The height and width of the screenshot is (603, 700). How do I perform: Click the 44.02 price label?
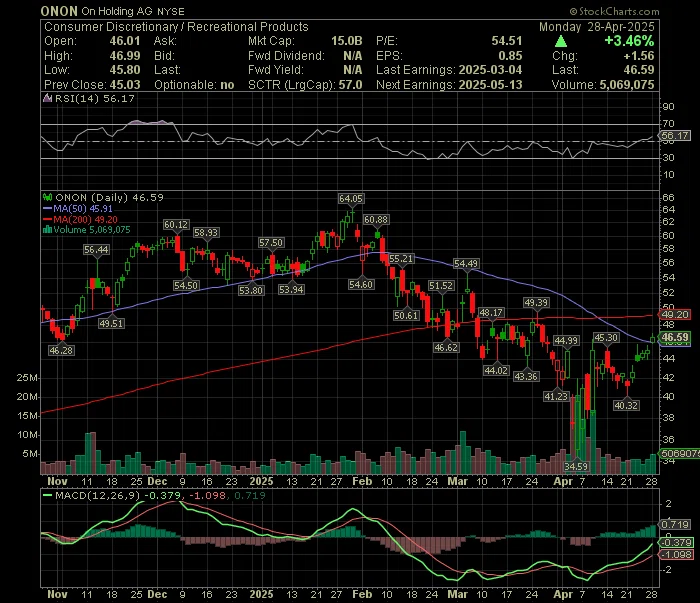[x=496, y=370]
